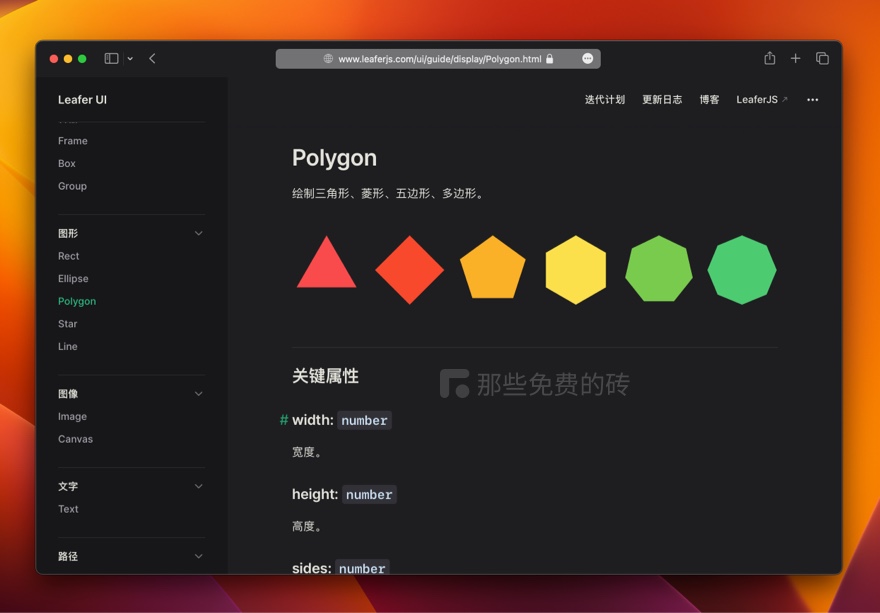Click the yellow hexagon shape

coord(576,270)
